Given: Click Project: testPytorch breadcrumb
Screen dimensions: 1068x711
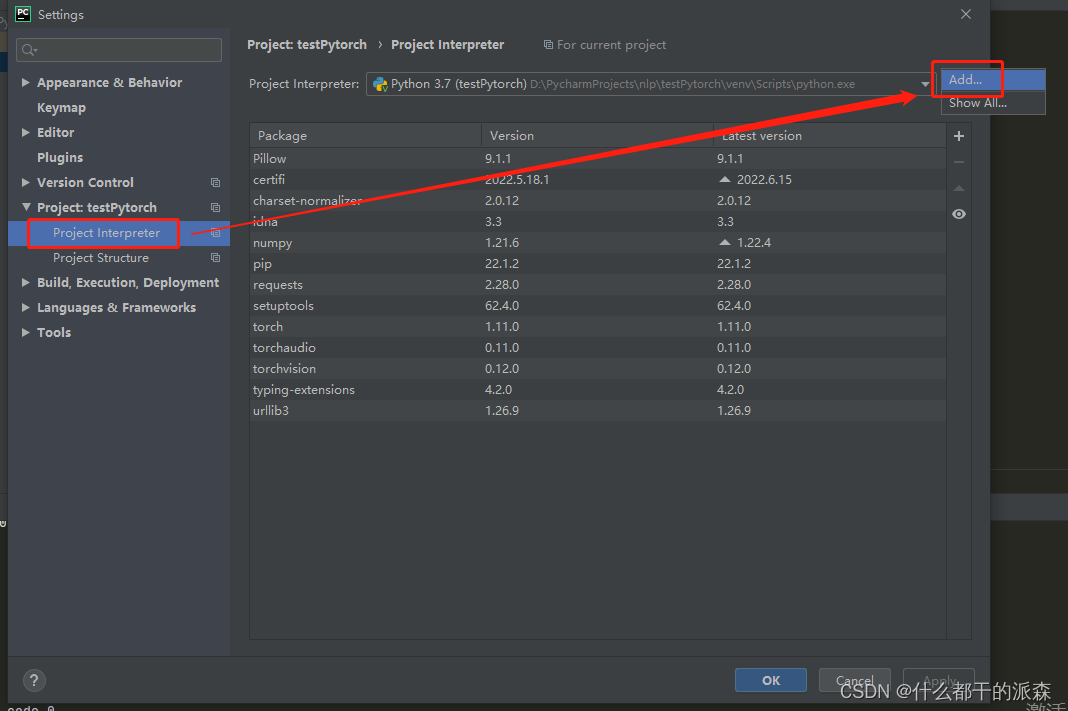Looking at the screenshot, I should (307, 45).
